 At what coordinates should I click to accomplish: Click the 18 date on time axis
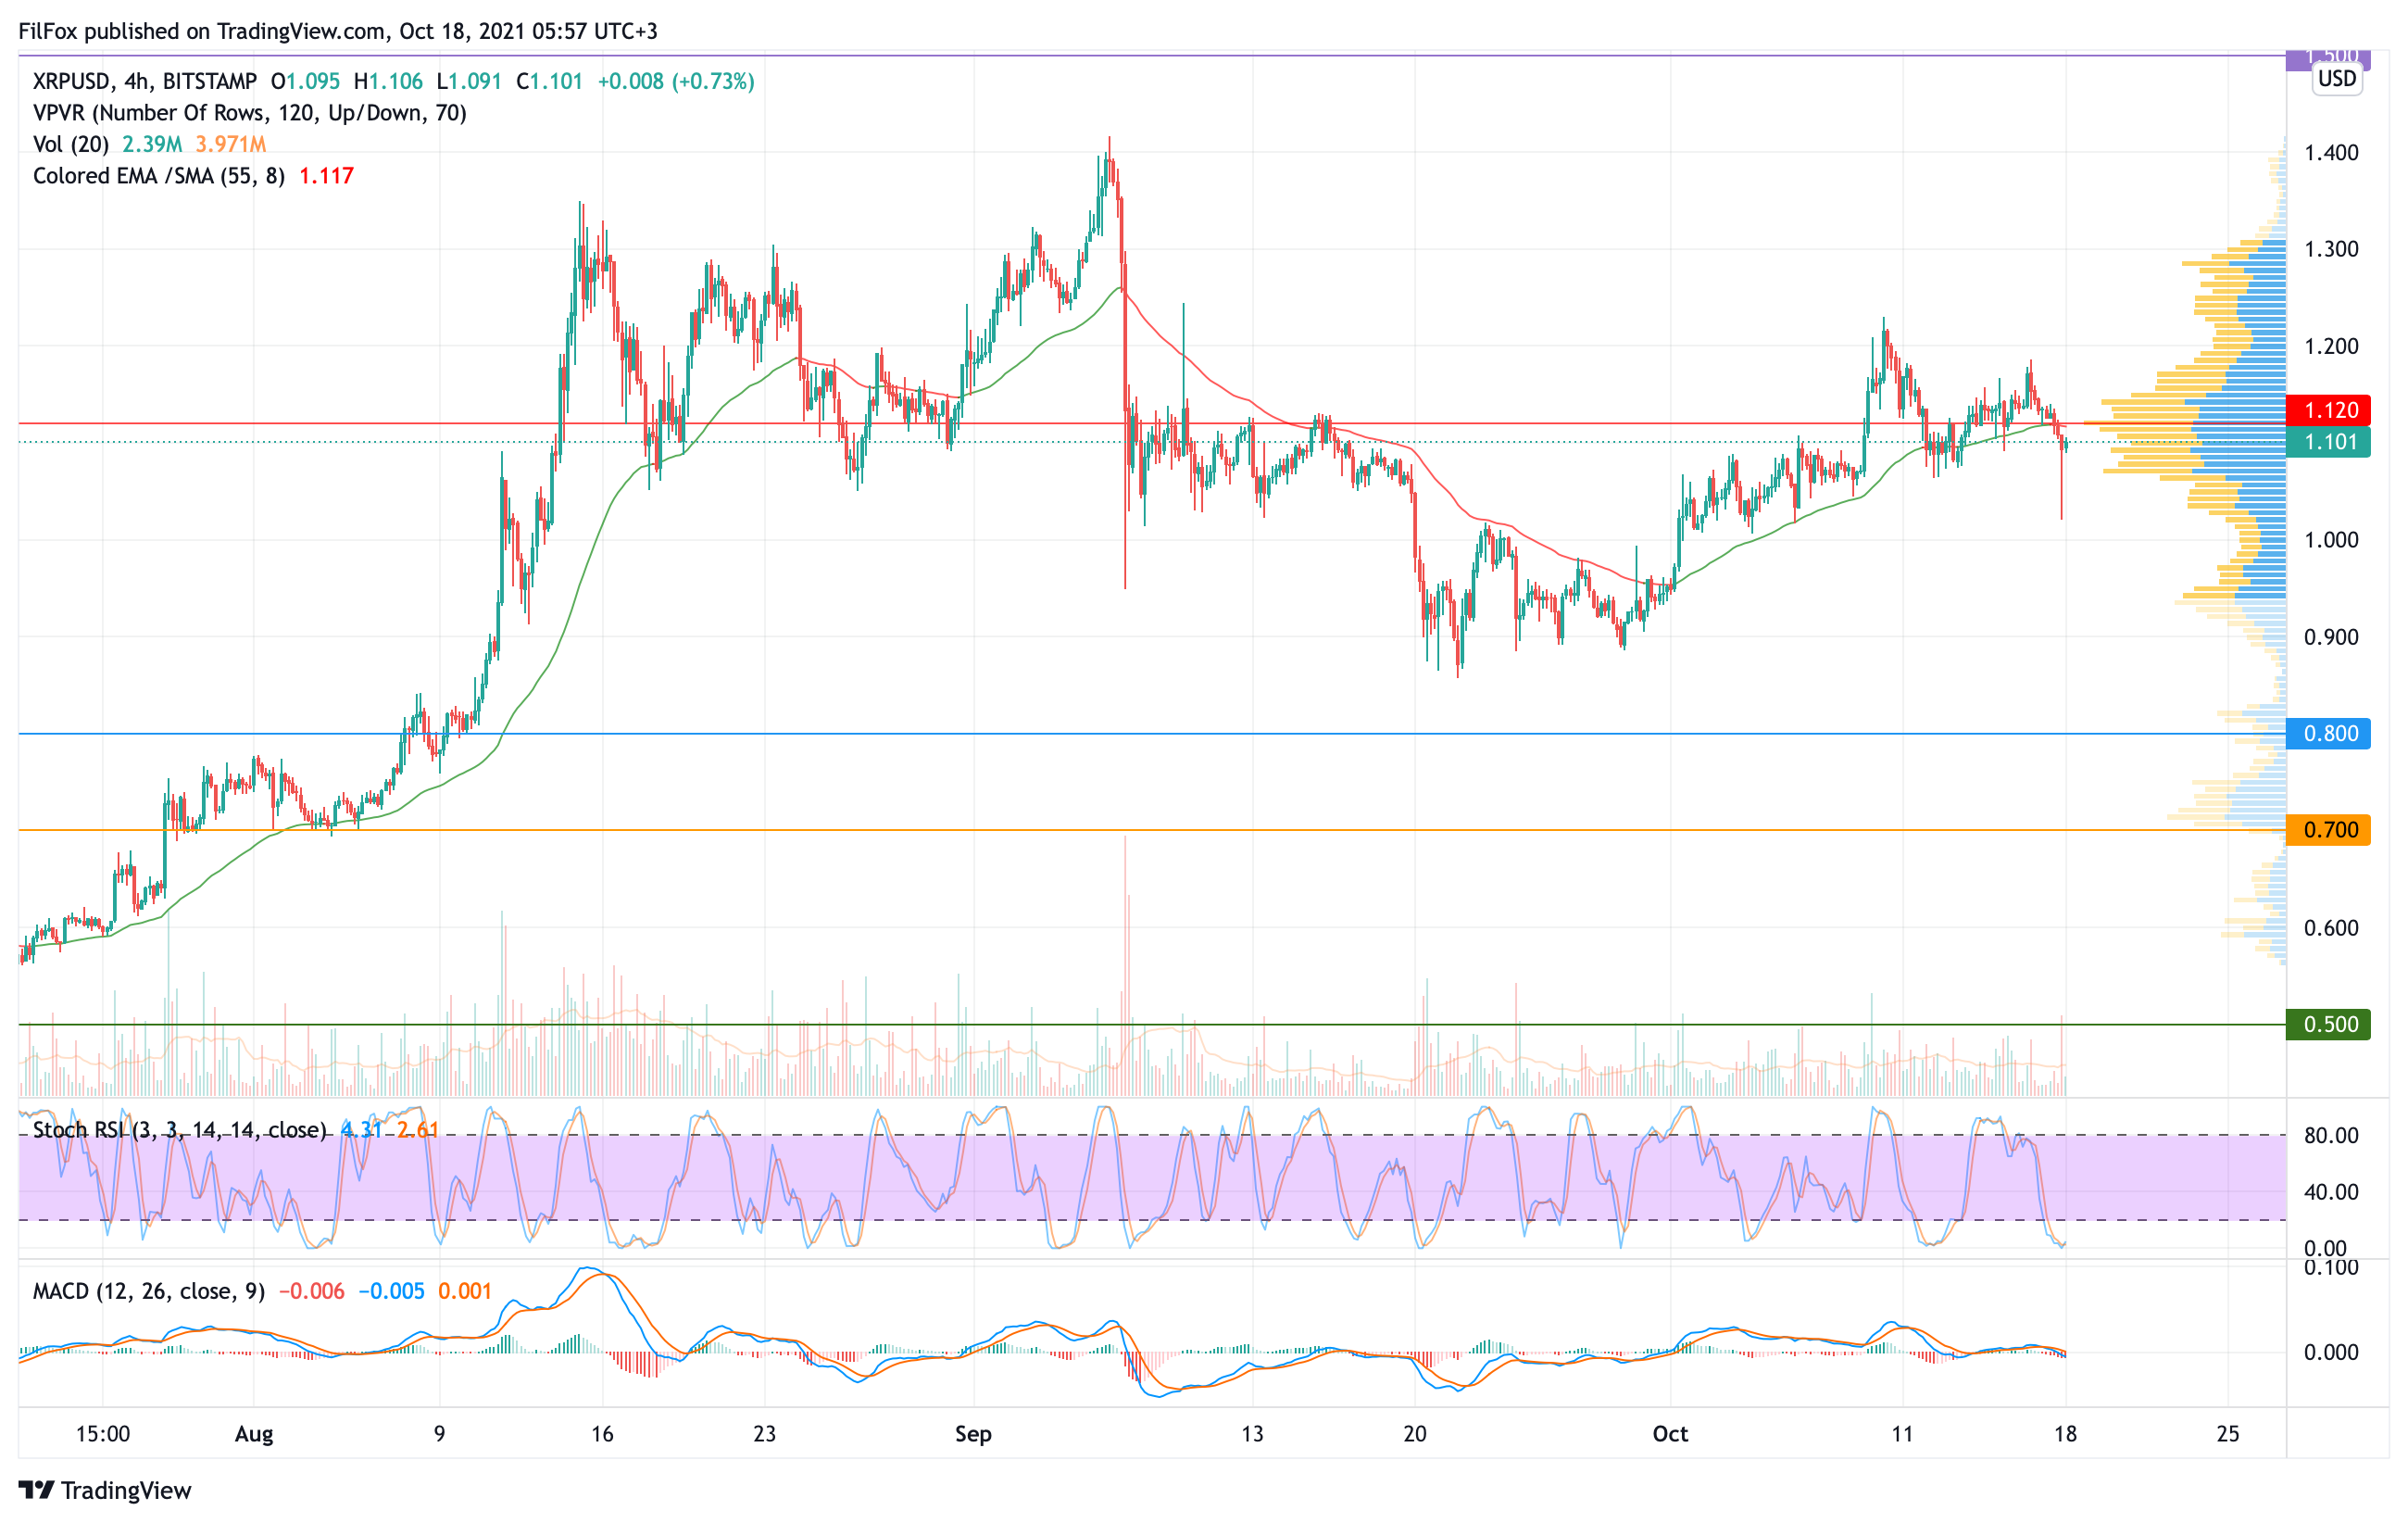click(x=2064, y=1434)
